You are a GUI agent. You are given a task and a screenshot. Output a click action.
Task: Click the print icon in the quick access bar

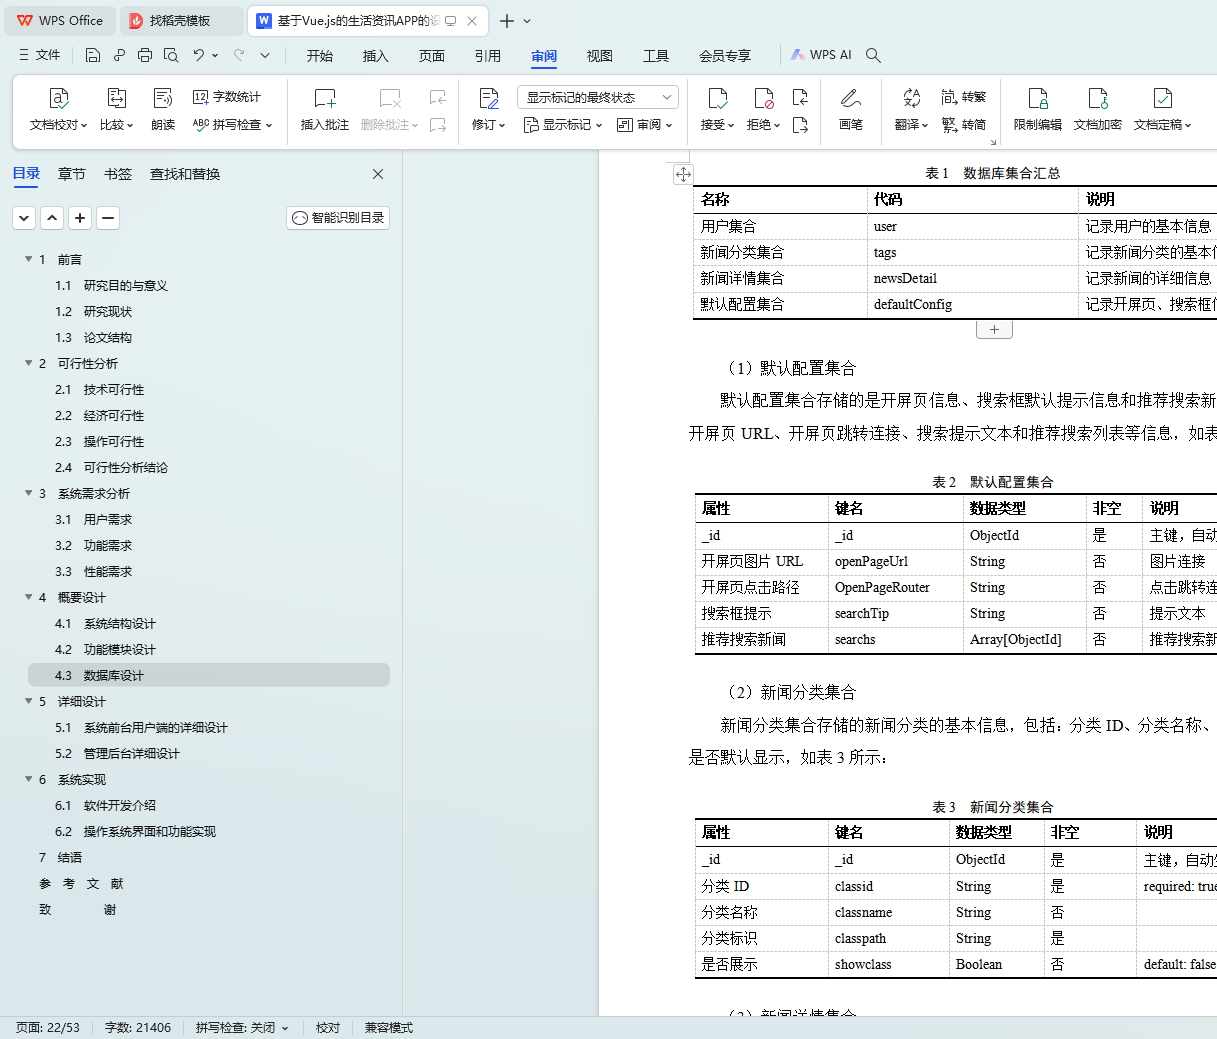(145, 55)
